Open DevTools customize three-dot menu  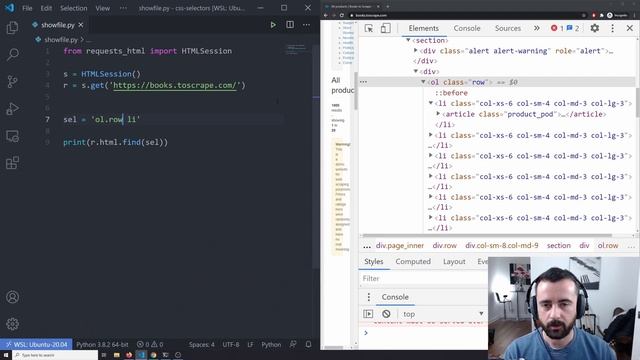tap(612, 28)
